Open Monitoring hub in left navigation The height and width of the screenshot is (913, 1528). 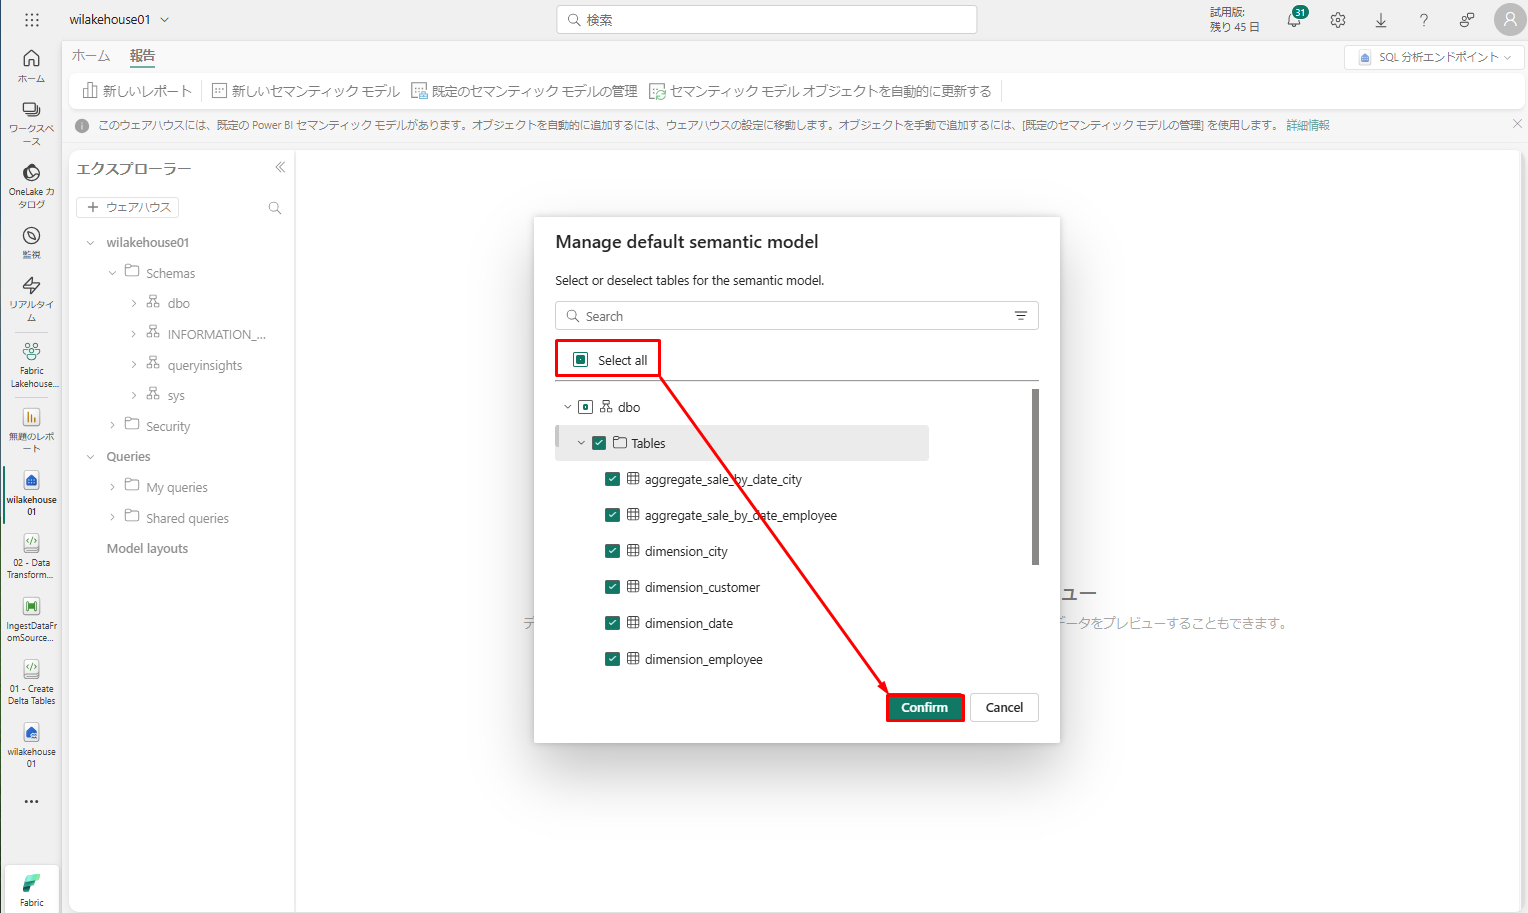tap(31, 242)
